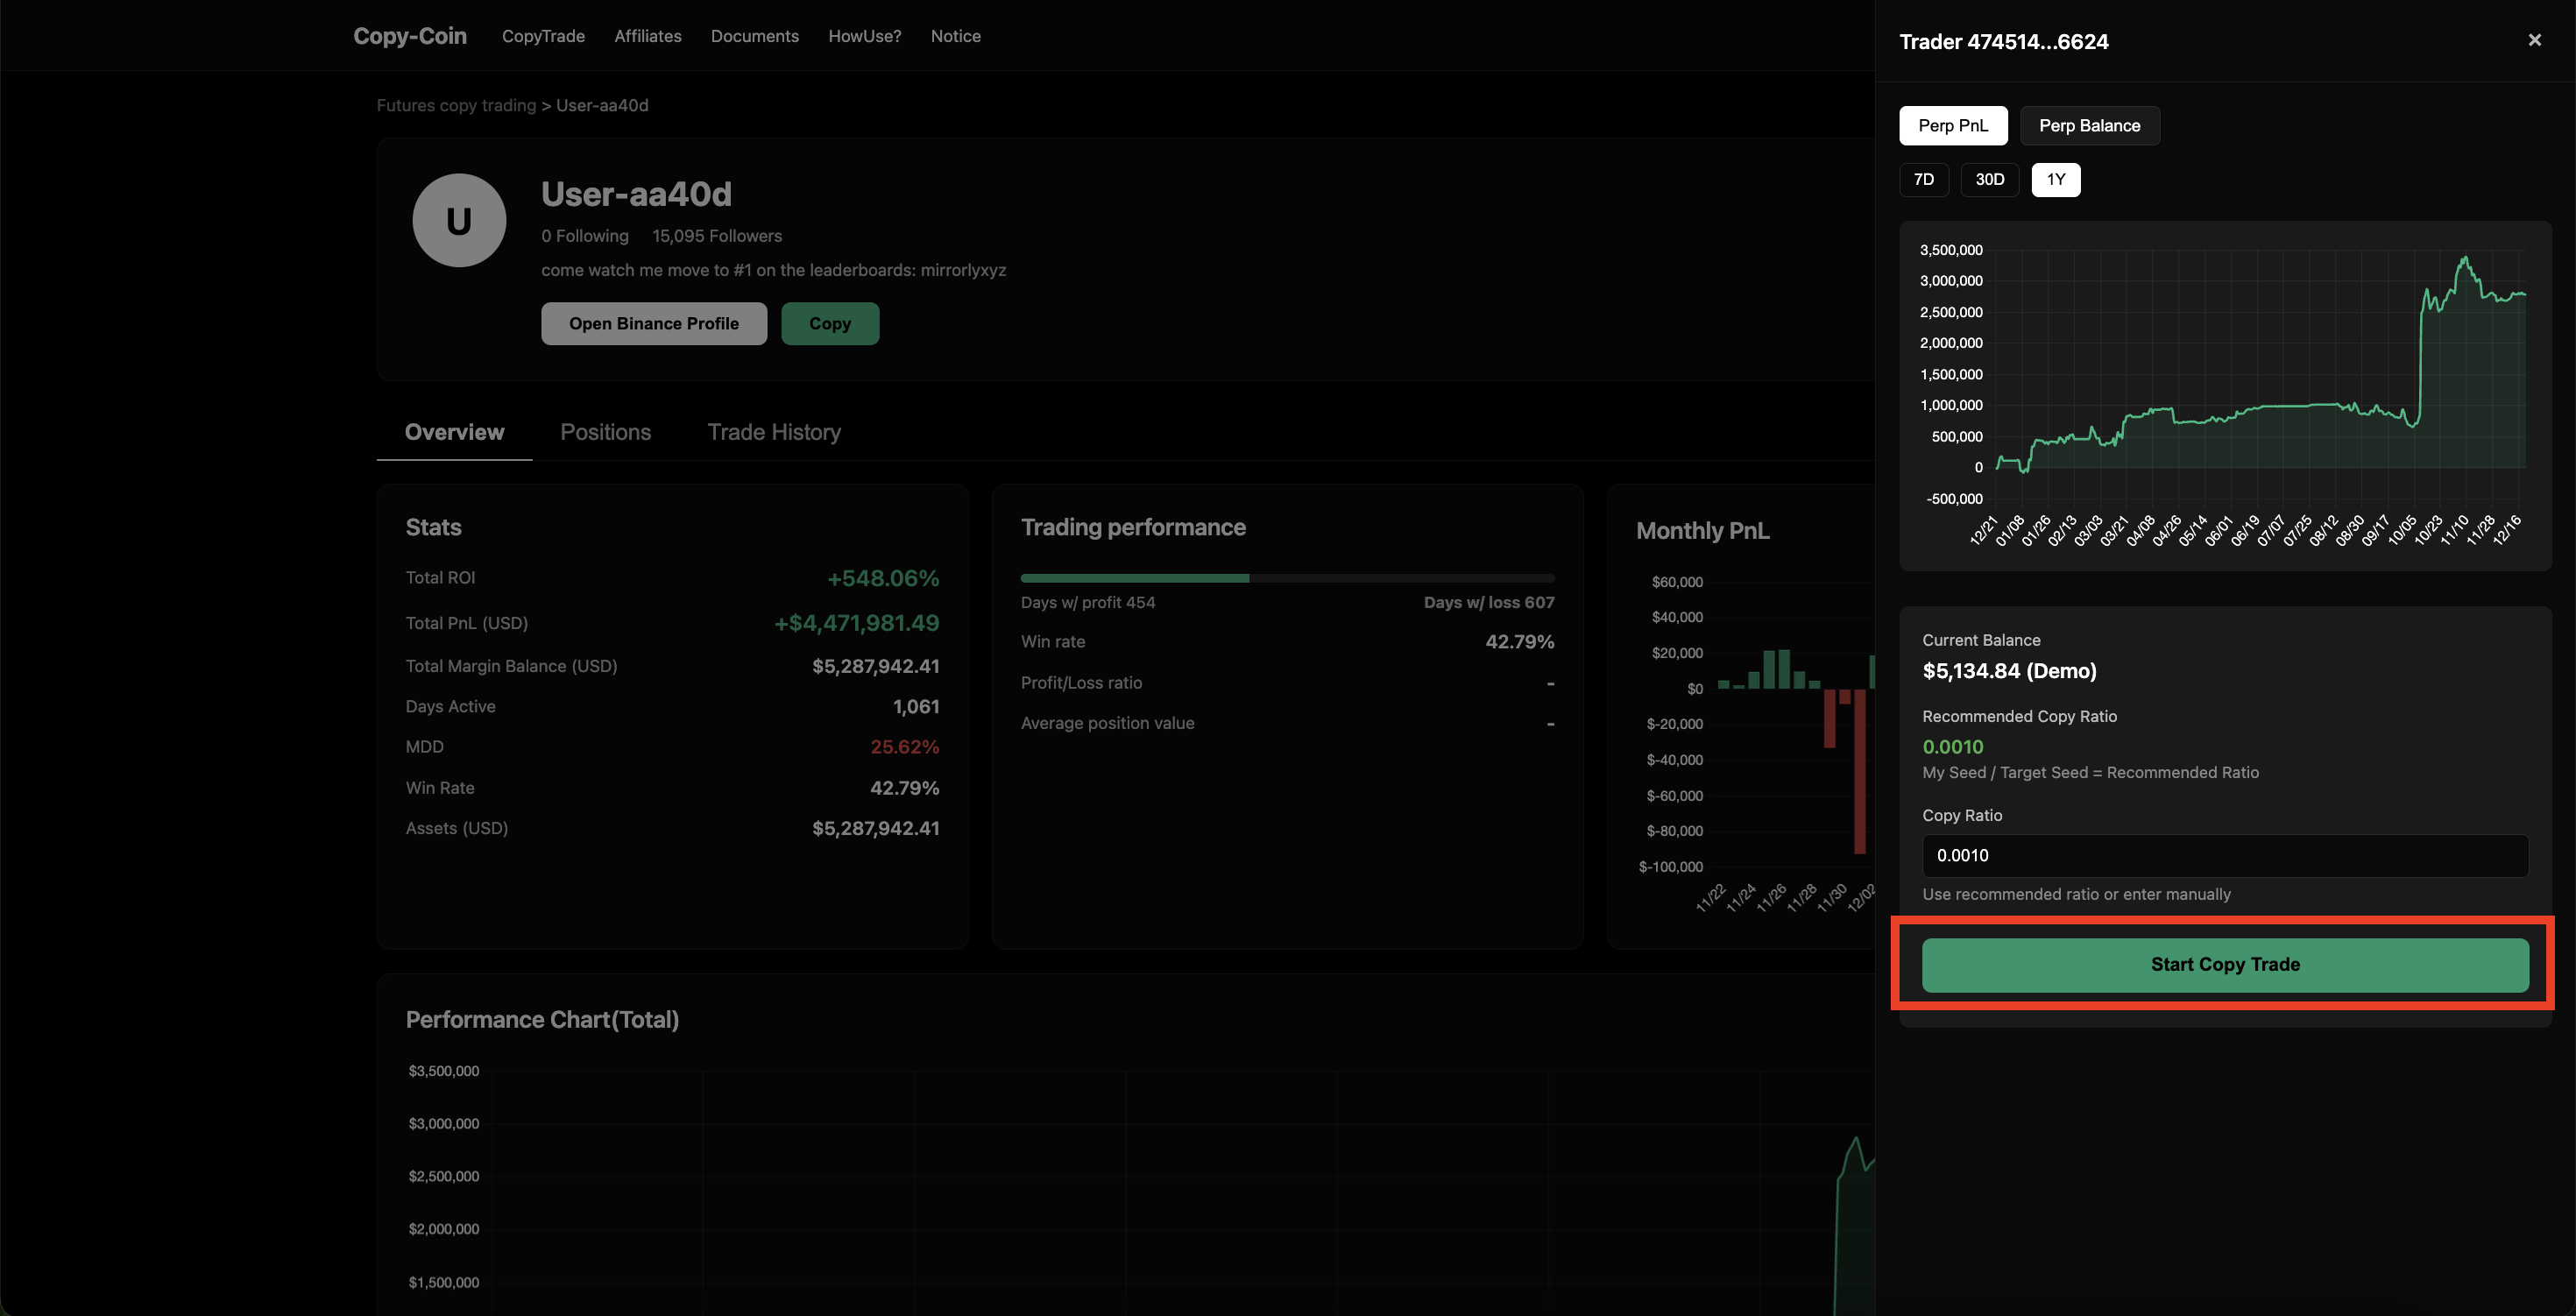Click Total PnL value +$4,471,981.49
This screenshot has height=1316, width=2576.
coord(856,623)
